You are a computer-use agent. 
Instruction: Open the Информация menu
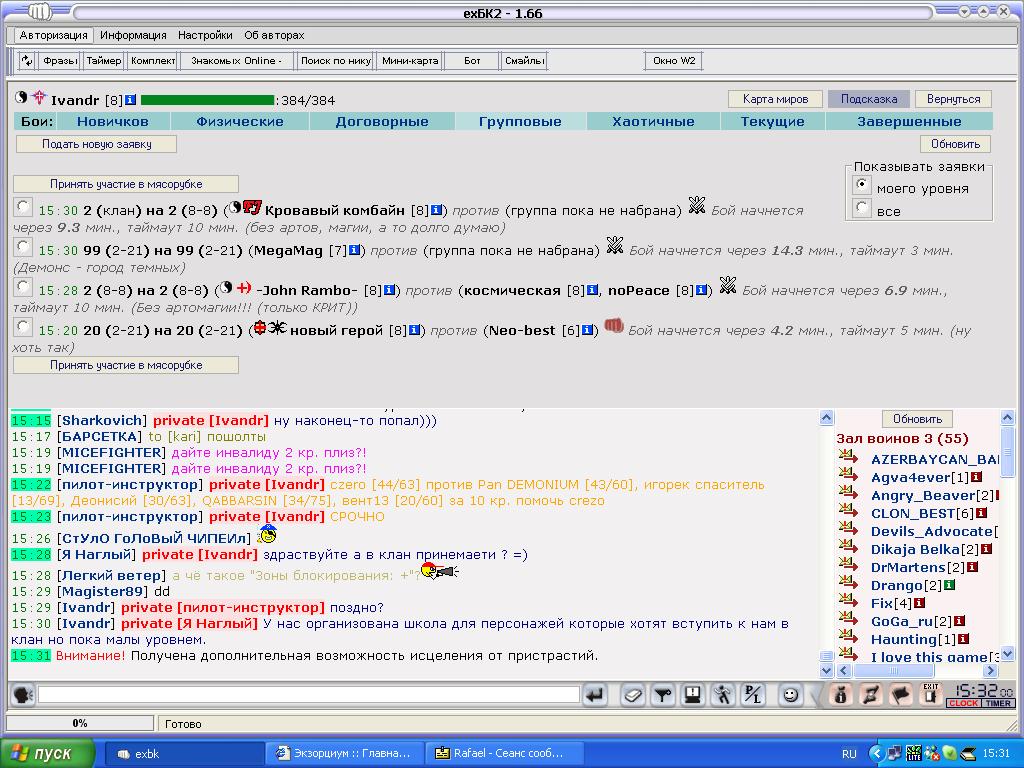133,35
